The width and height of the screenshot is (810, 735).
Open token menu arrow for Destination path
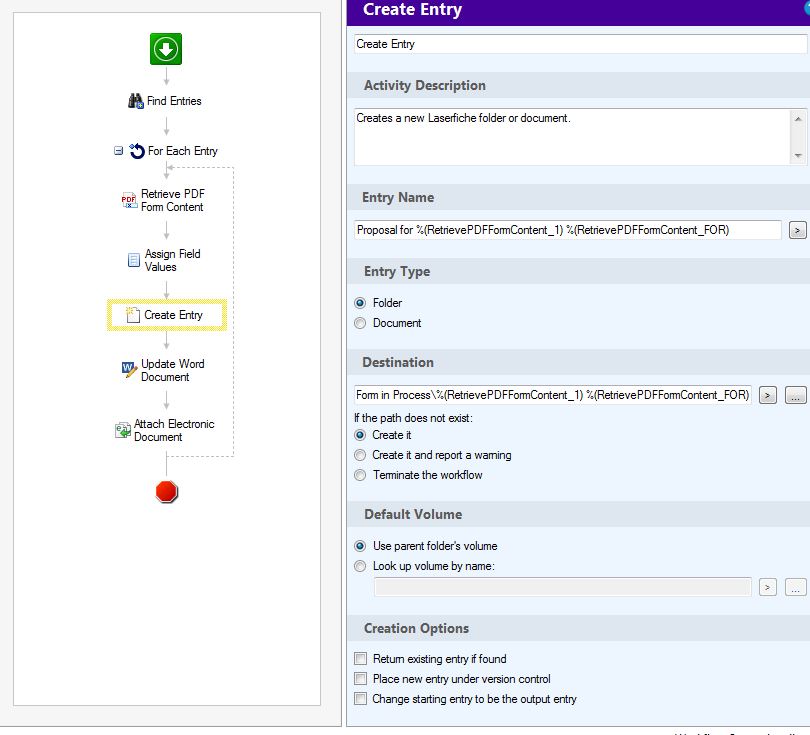pyautogui.click(x=768, y=395)
